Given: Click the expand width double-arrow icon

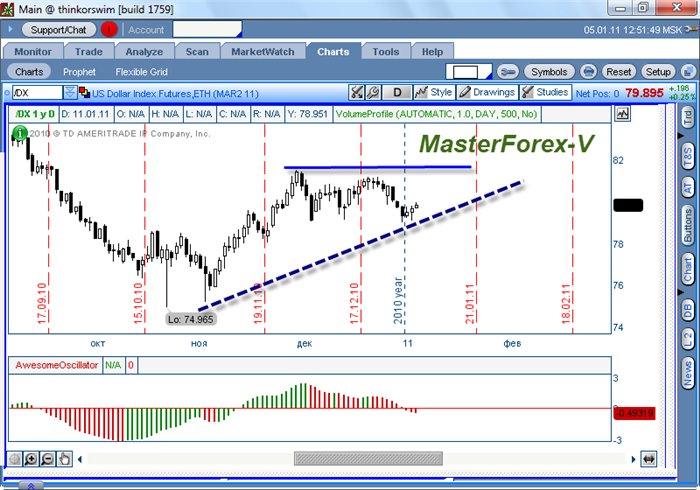Looking at the screenshot, I should pyautogui.click(x=649, y=459).
